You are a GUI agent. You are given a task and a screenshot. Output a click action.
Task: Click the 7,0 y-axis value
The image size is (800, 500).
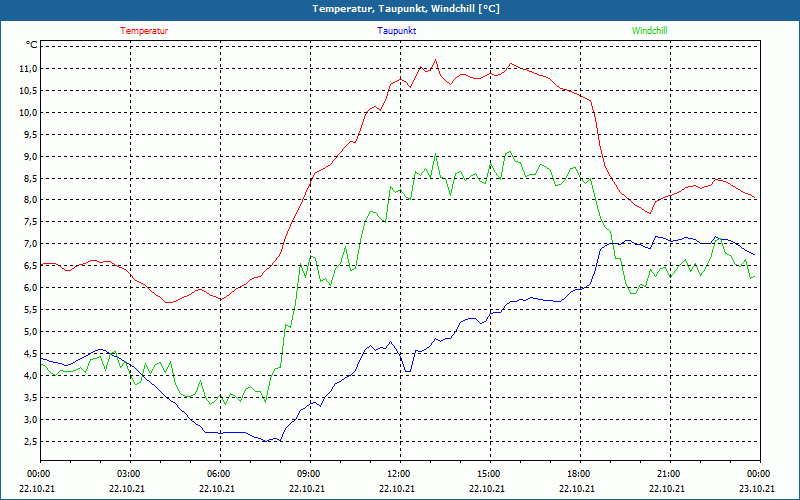tap(30, 244)
